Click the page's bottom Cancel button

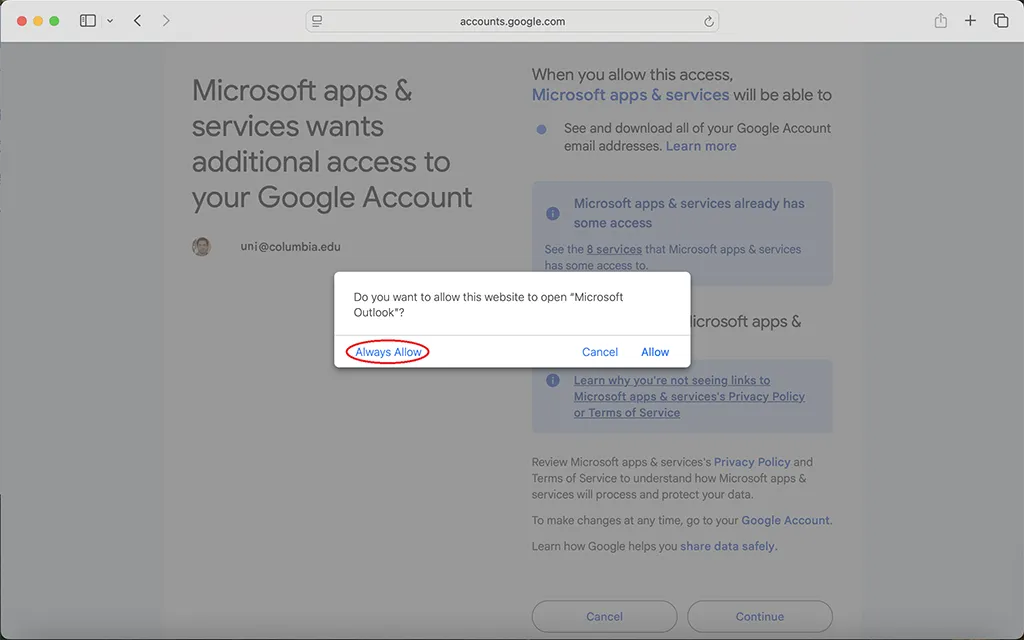coord(604,616)
